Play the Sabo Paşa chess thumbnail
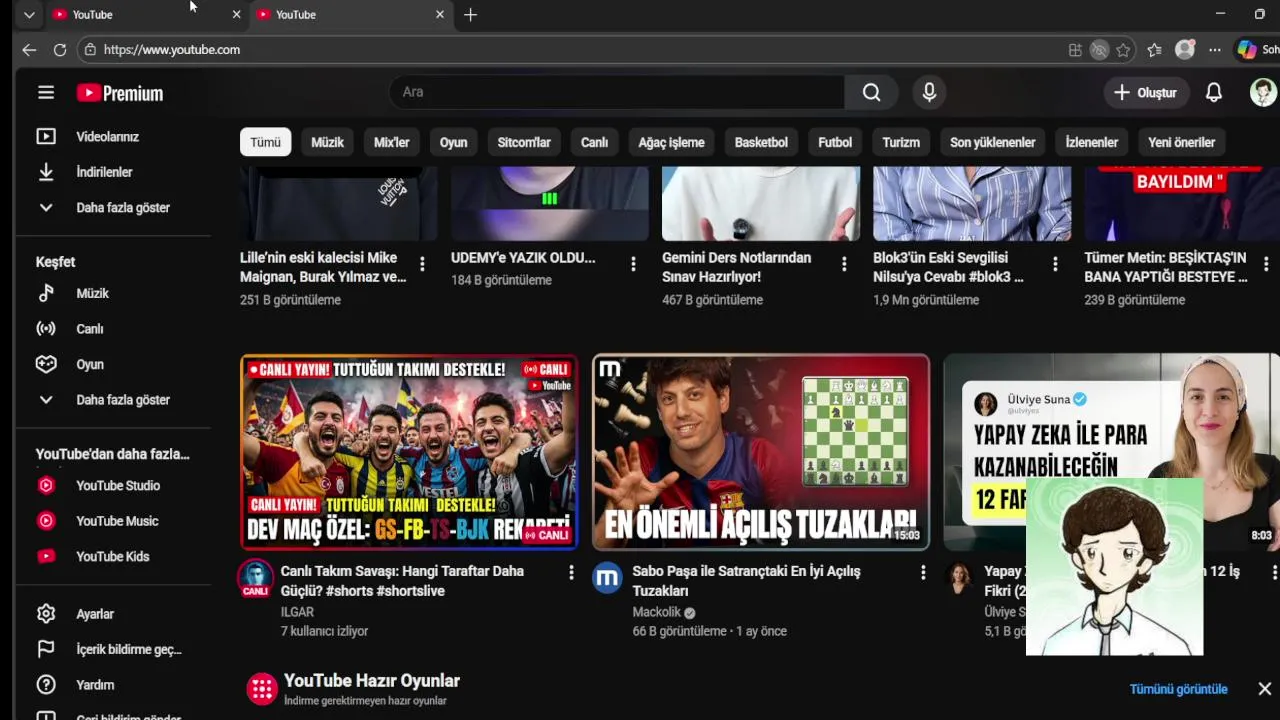Image resolution: width=1280 pixels, height=720 pixels. pyautogui.click(x=761, y=452)
